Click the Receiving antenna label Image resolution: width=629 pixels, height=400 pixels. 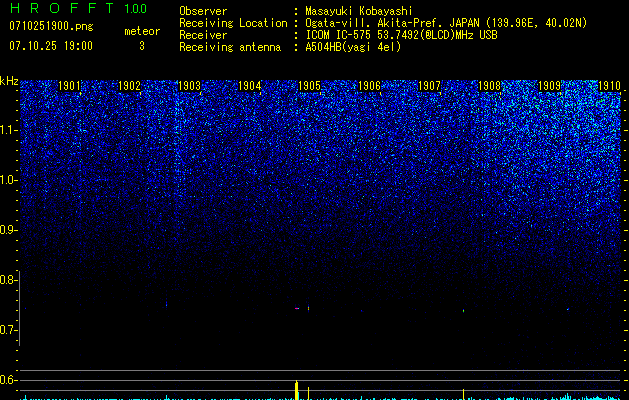pos(230,47)
